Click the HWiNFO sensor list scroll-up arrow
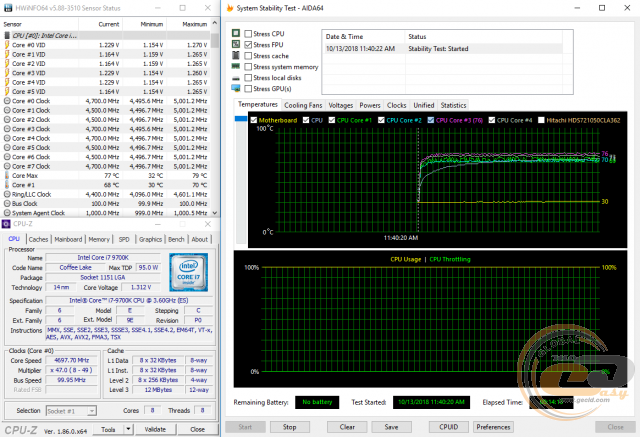This screenshot has width=640, height=437. point(215,23)
